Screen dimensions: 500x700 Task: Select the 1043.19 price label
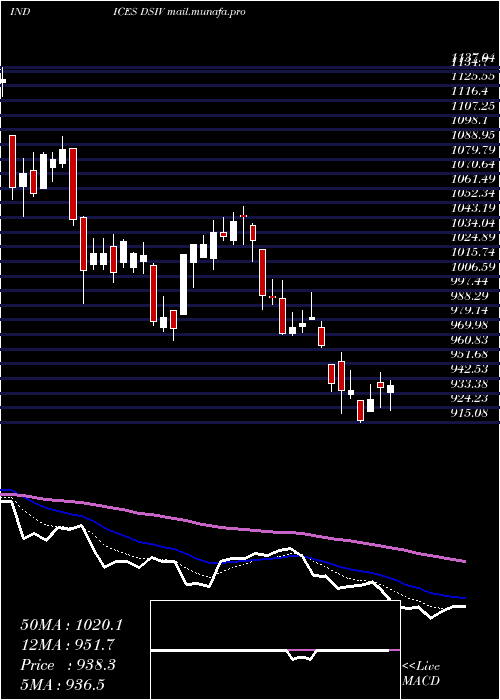pyautogui.click(x=473, y=208)
